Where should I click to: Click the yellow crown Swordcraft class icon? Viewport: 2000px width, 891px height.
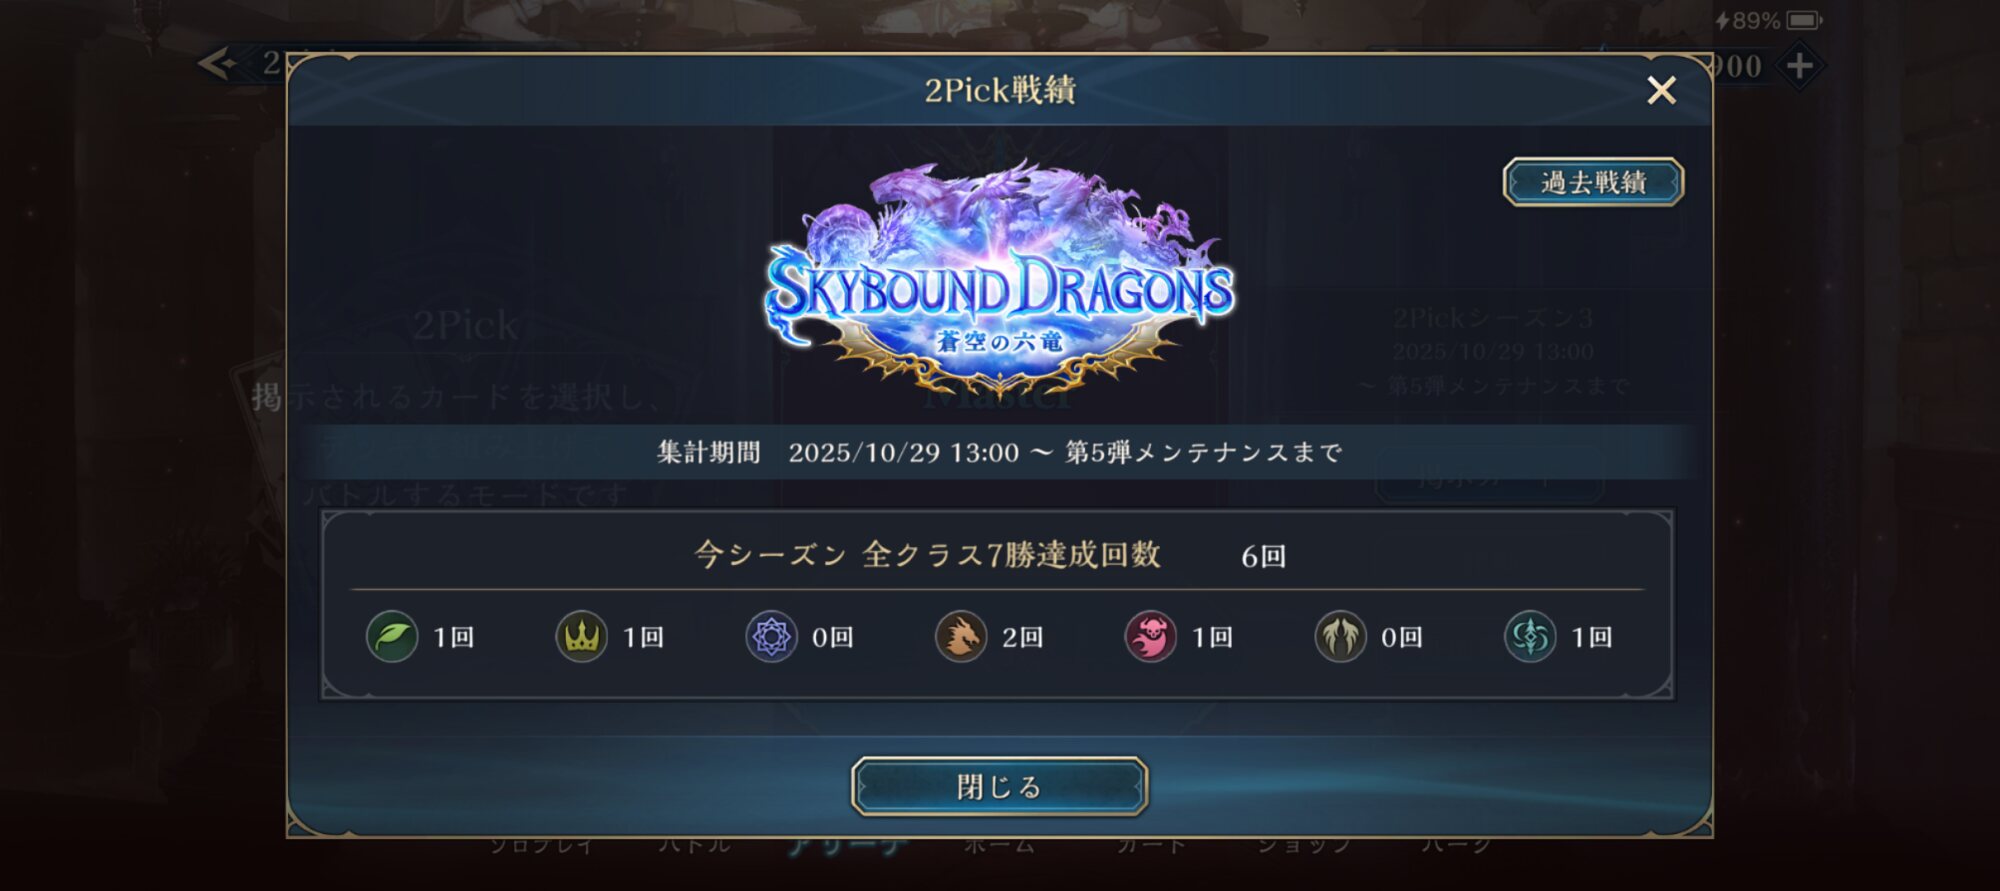point(581,636)
